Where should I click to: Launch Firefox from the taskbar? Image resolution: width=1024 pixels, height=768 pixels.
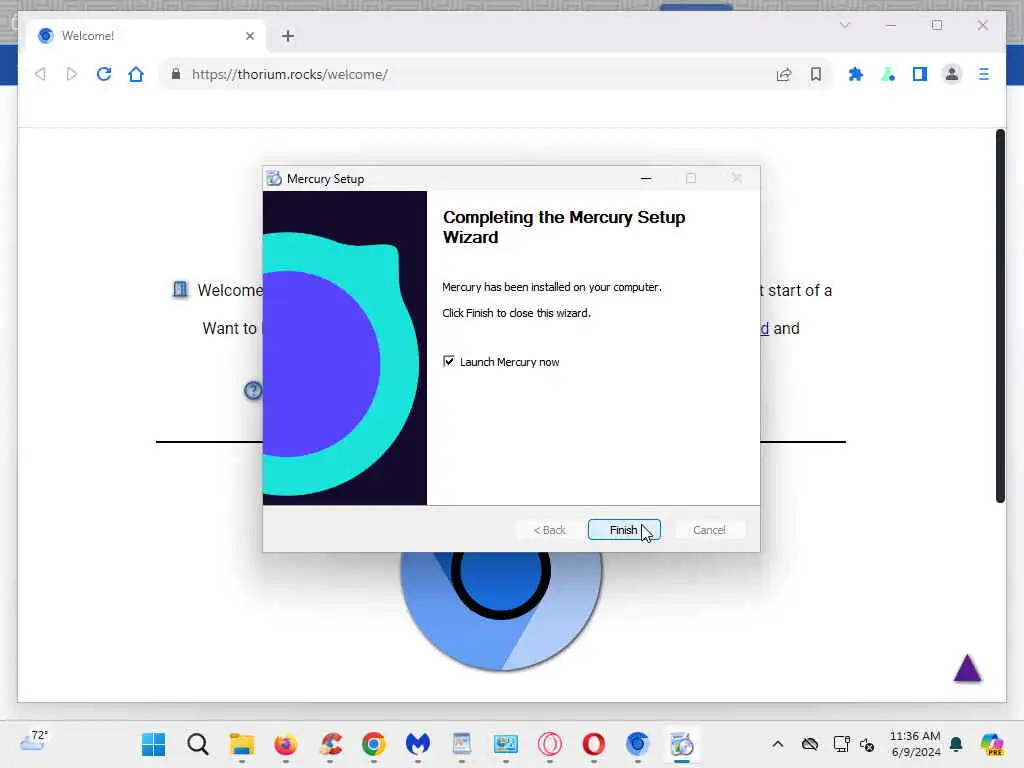coord(285,744)
